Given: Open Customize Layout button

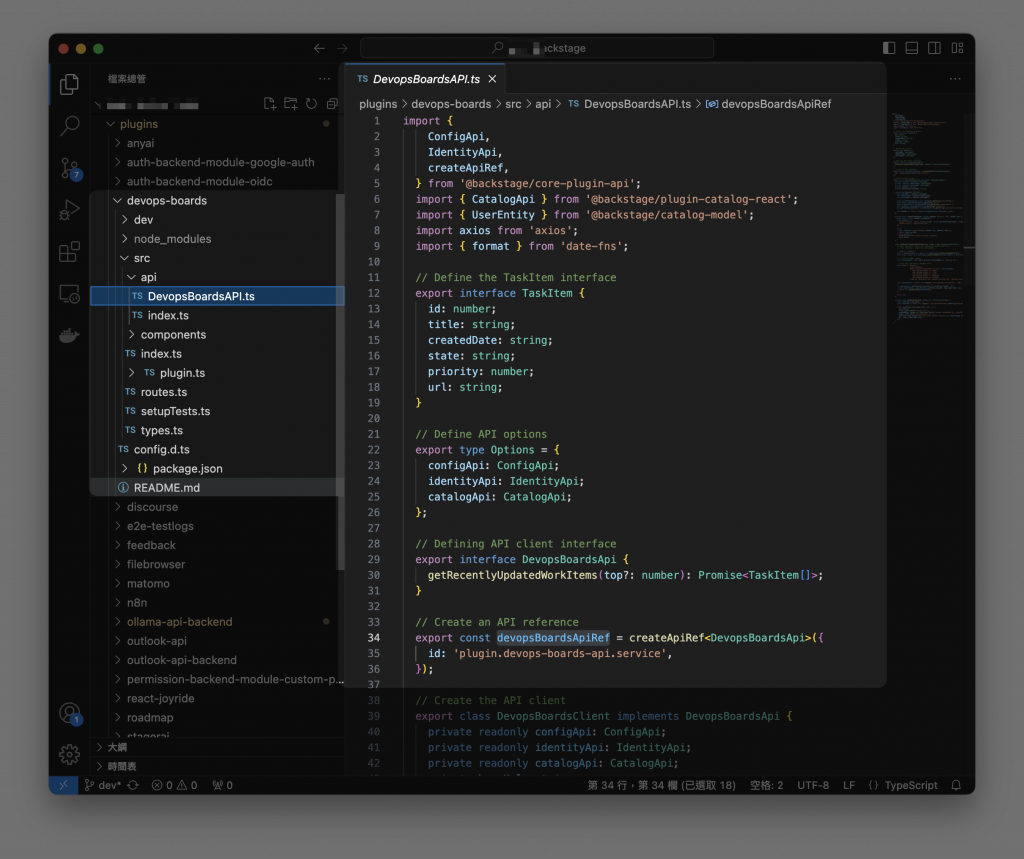Looking at the screenshot, I should (x=957, y=48).
